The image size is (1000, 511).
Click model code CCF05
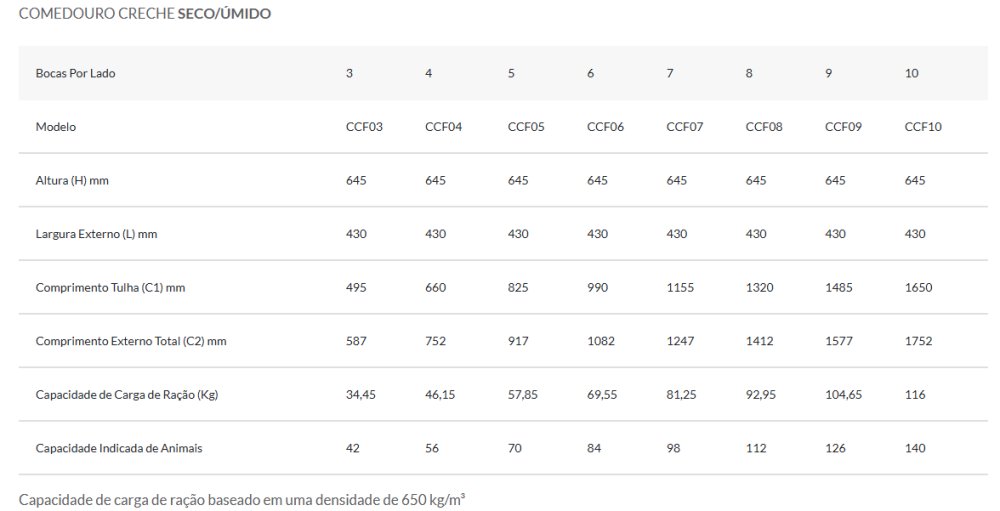[x=526, y=127]
